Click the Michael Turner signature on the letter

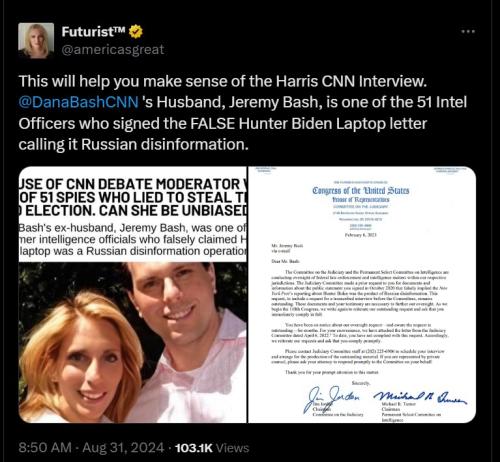[x=420, y=396]
